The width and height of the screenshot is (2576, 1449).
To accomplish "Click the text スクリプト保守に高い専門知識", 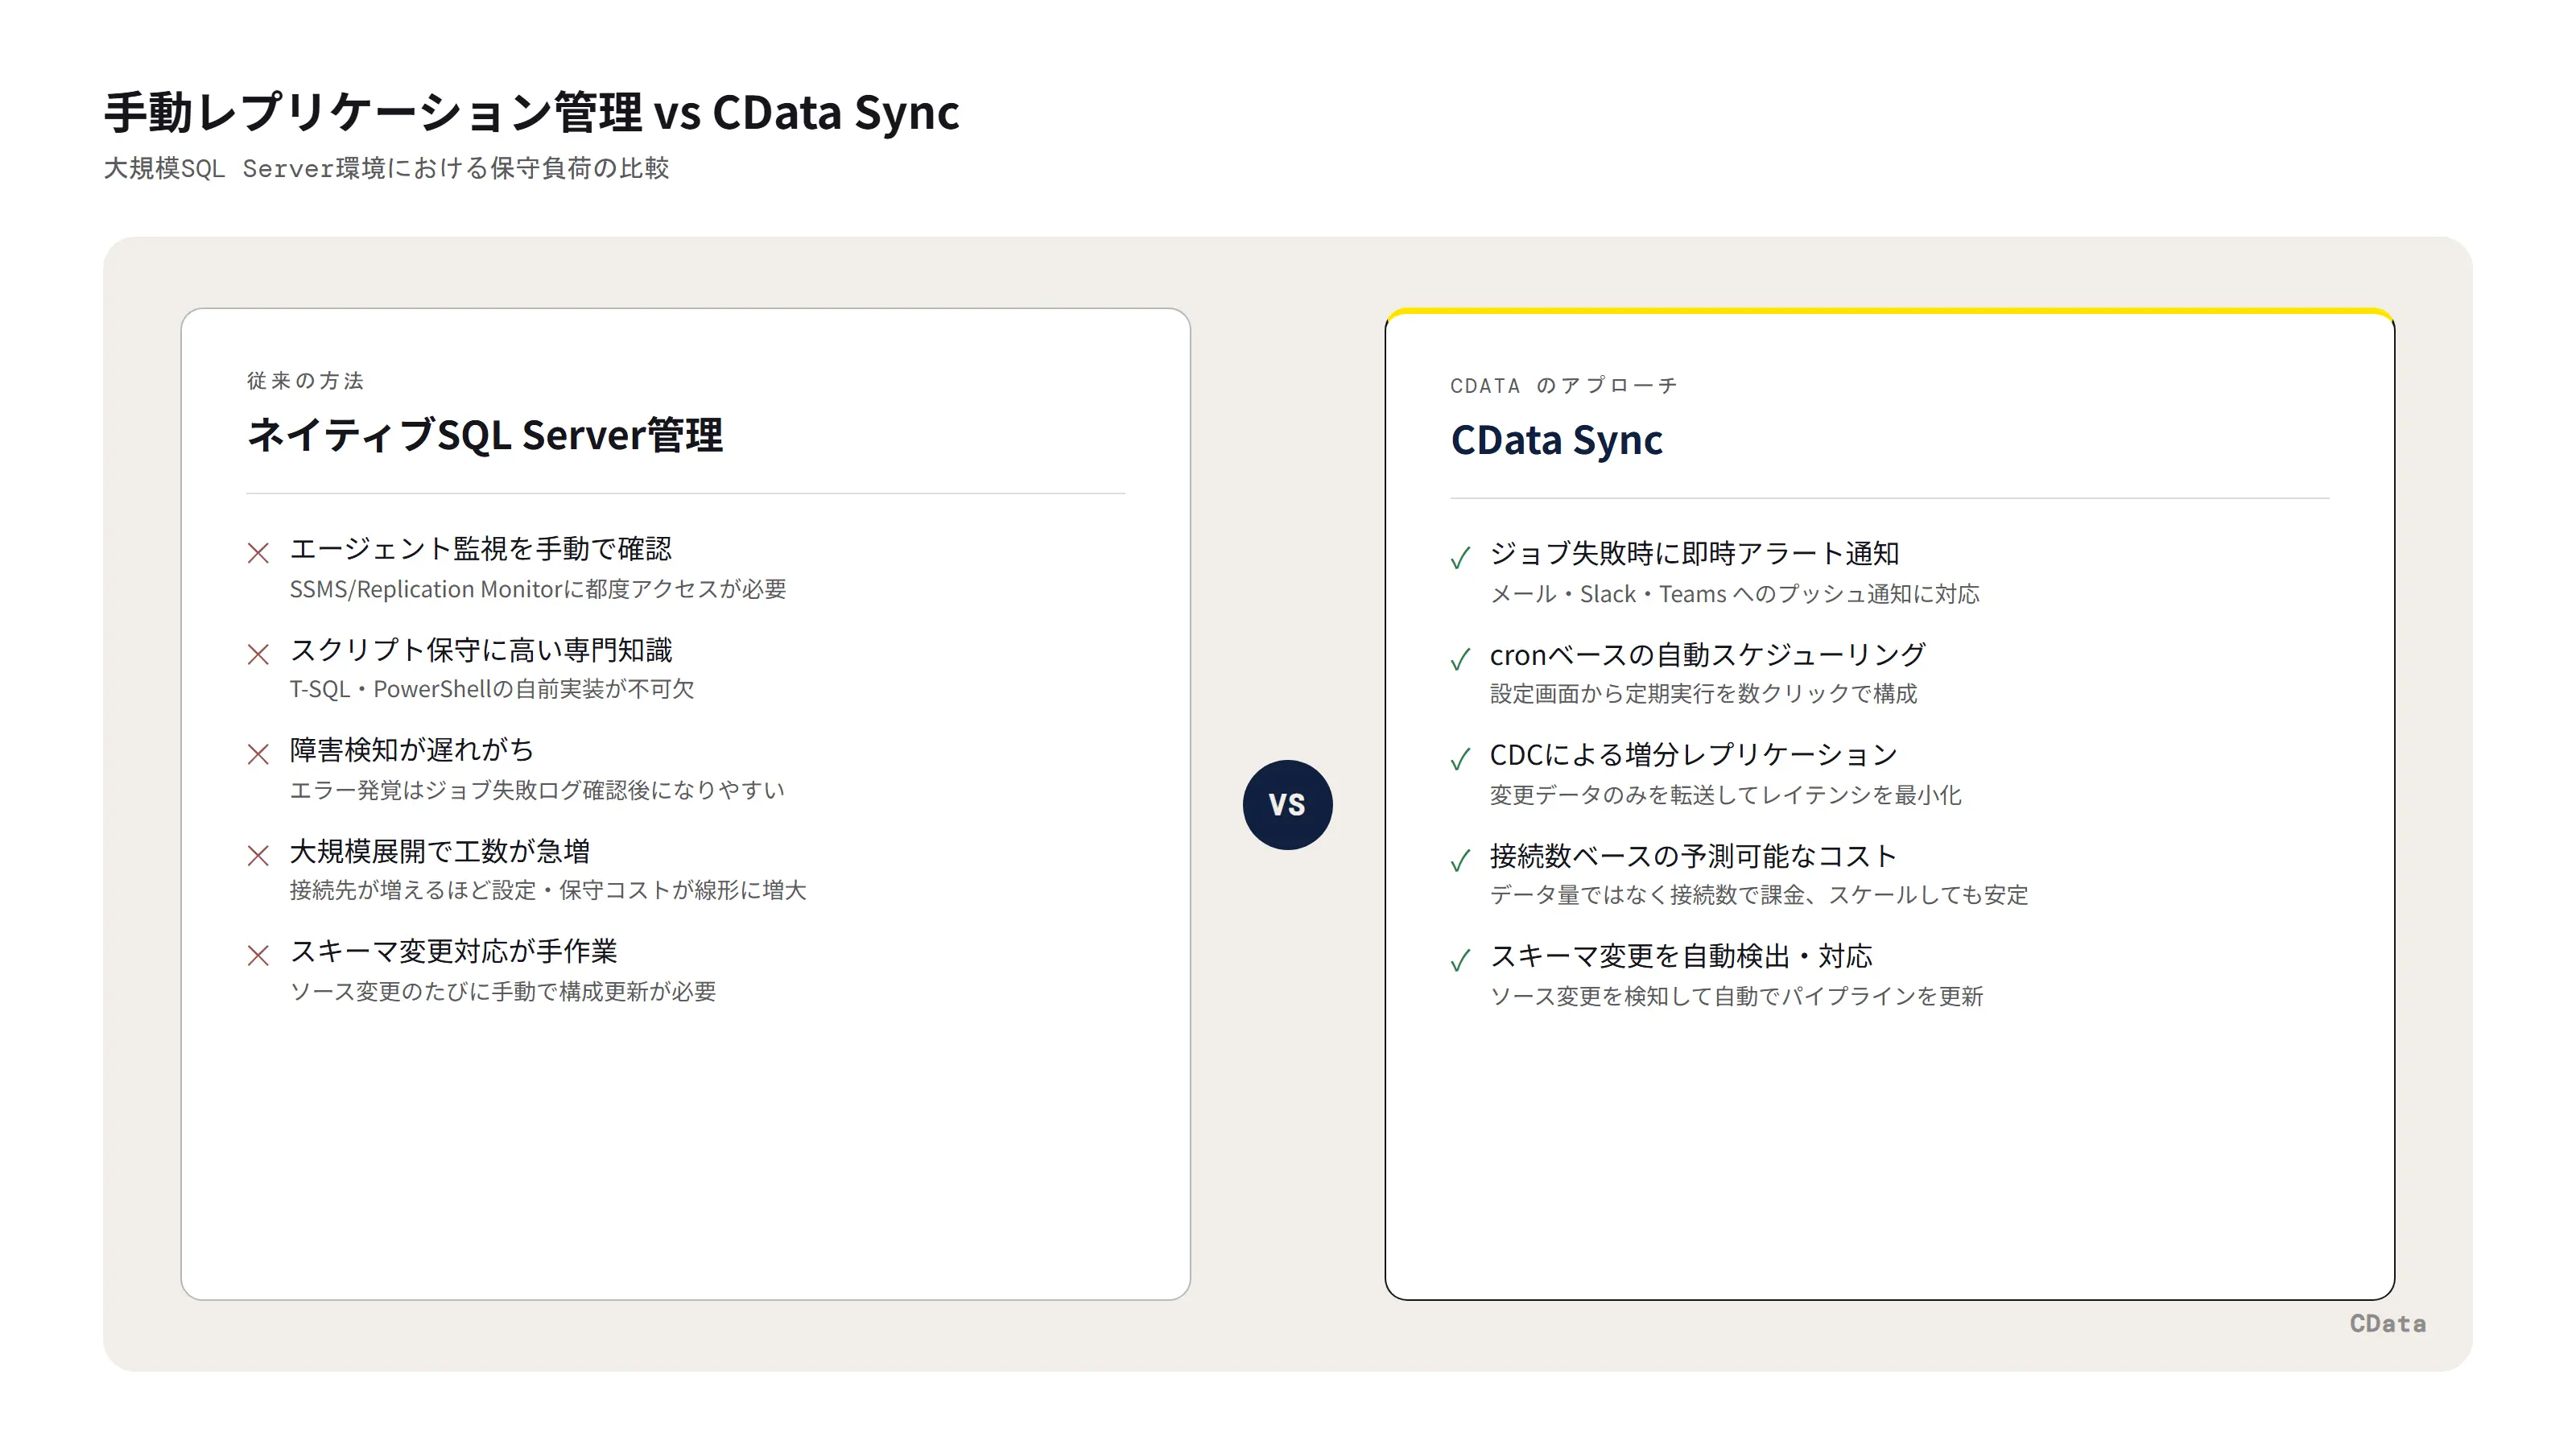I will [x=481, y=650].
